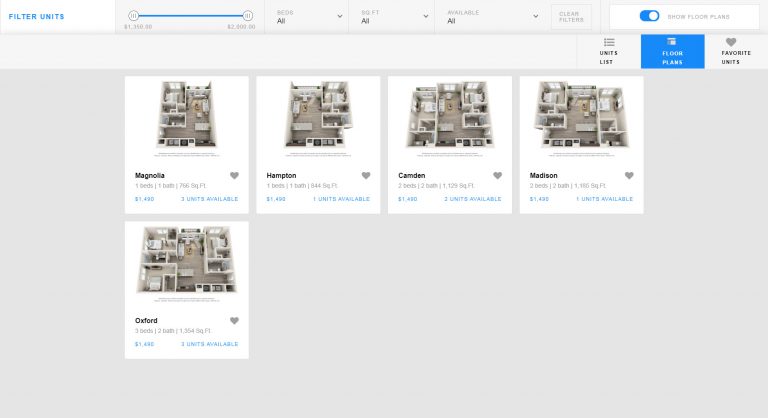Favorite the Magnolia floor plan heart icon
Screen dimensions: 768x418
point(234,175)
